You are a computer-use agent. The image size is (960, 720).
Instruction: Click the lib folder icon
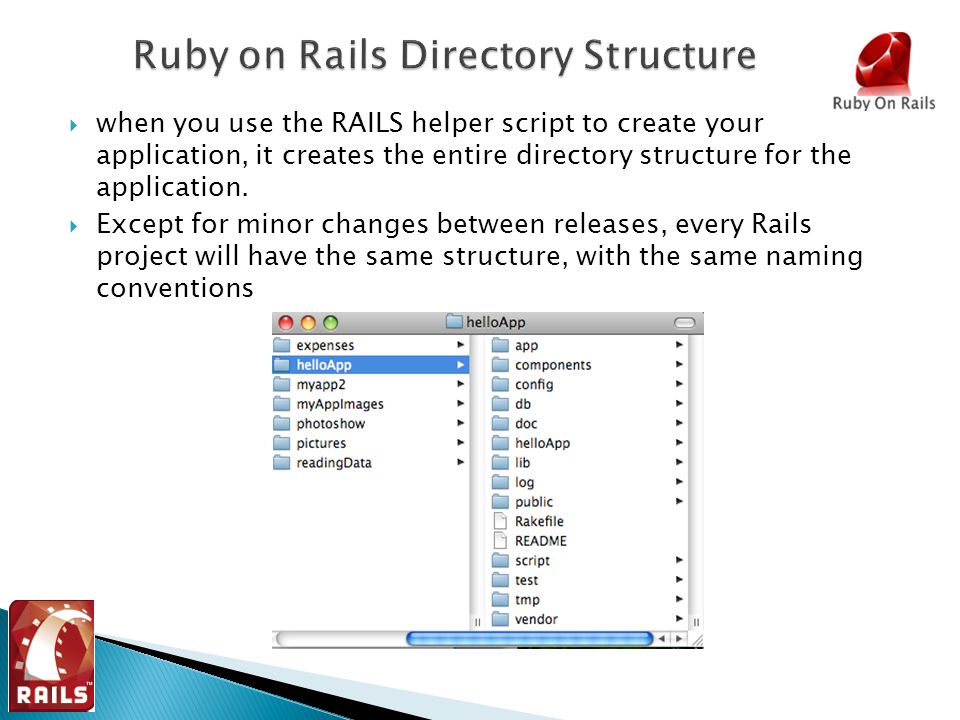click(x=500, y=462)
